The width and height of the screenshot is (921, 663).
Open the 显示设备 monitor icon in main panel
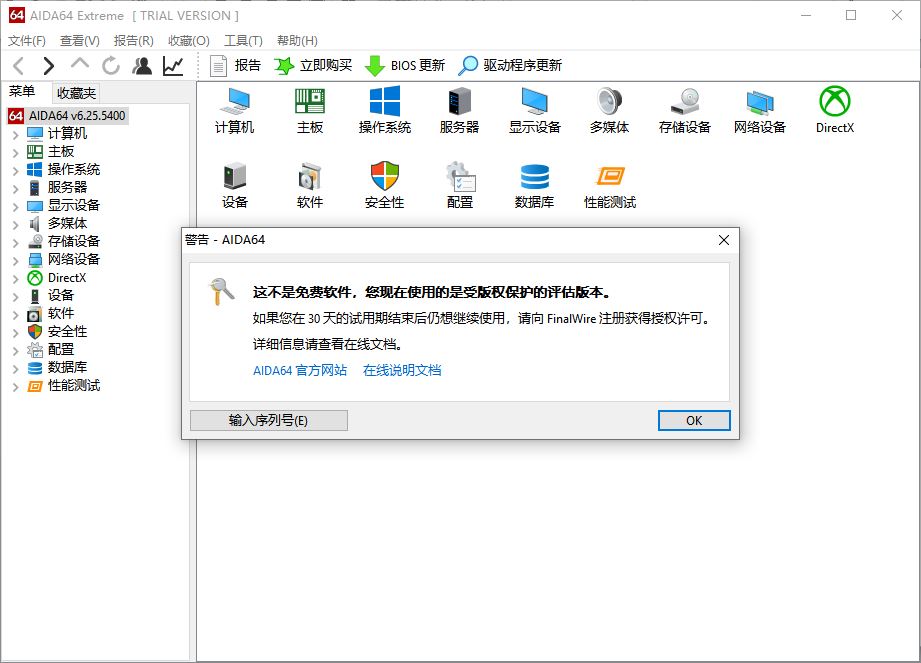click(535, 110)
